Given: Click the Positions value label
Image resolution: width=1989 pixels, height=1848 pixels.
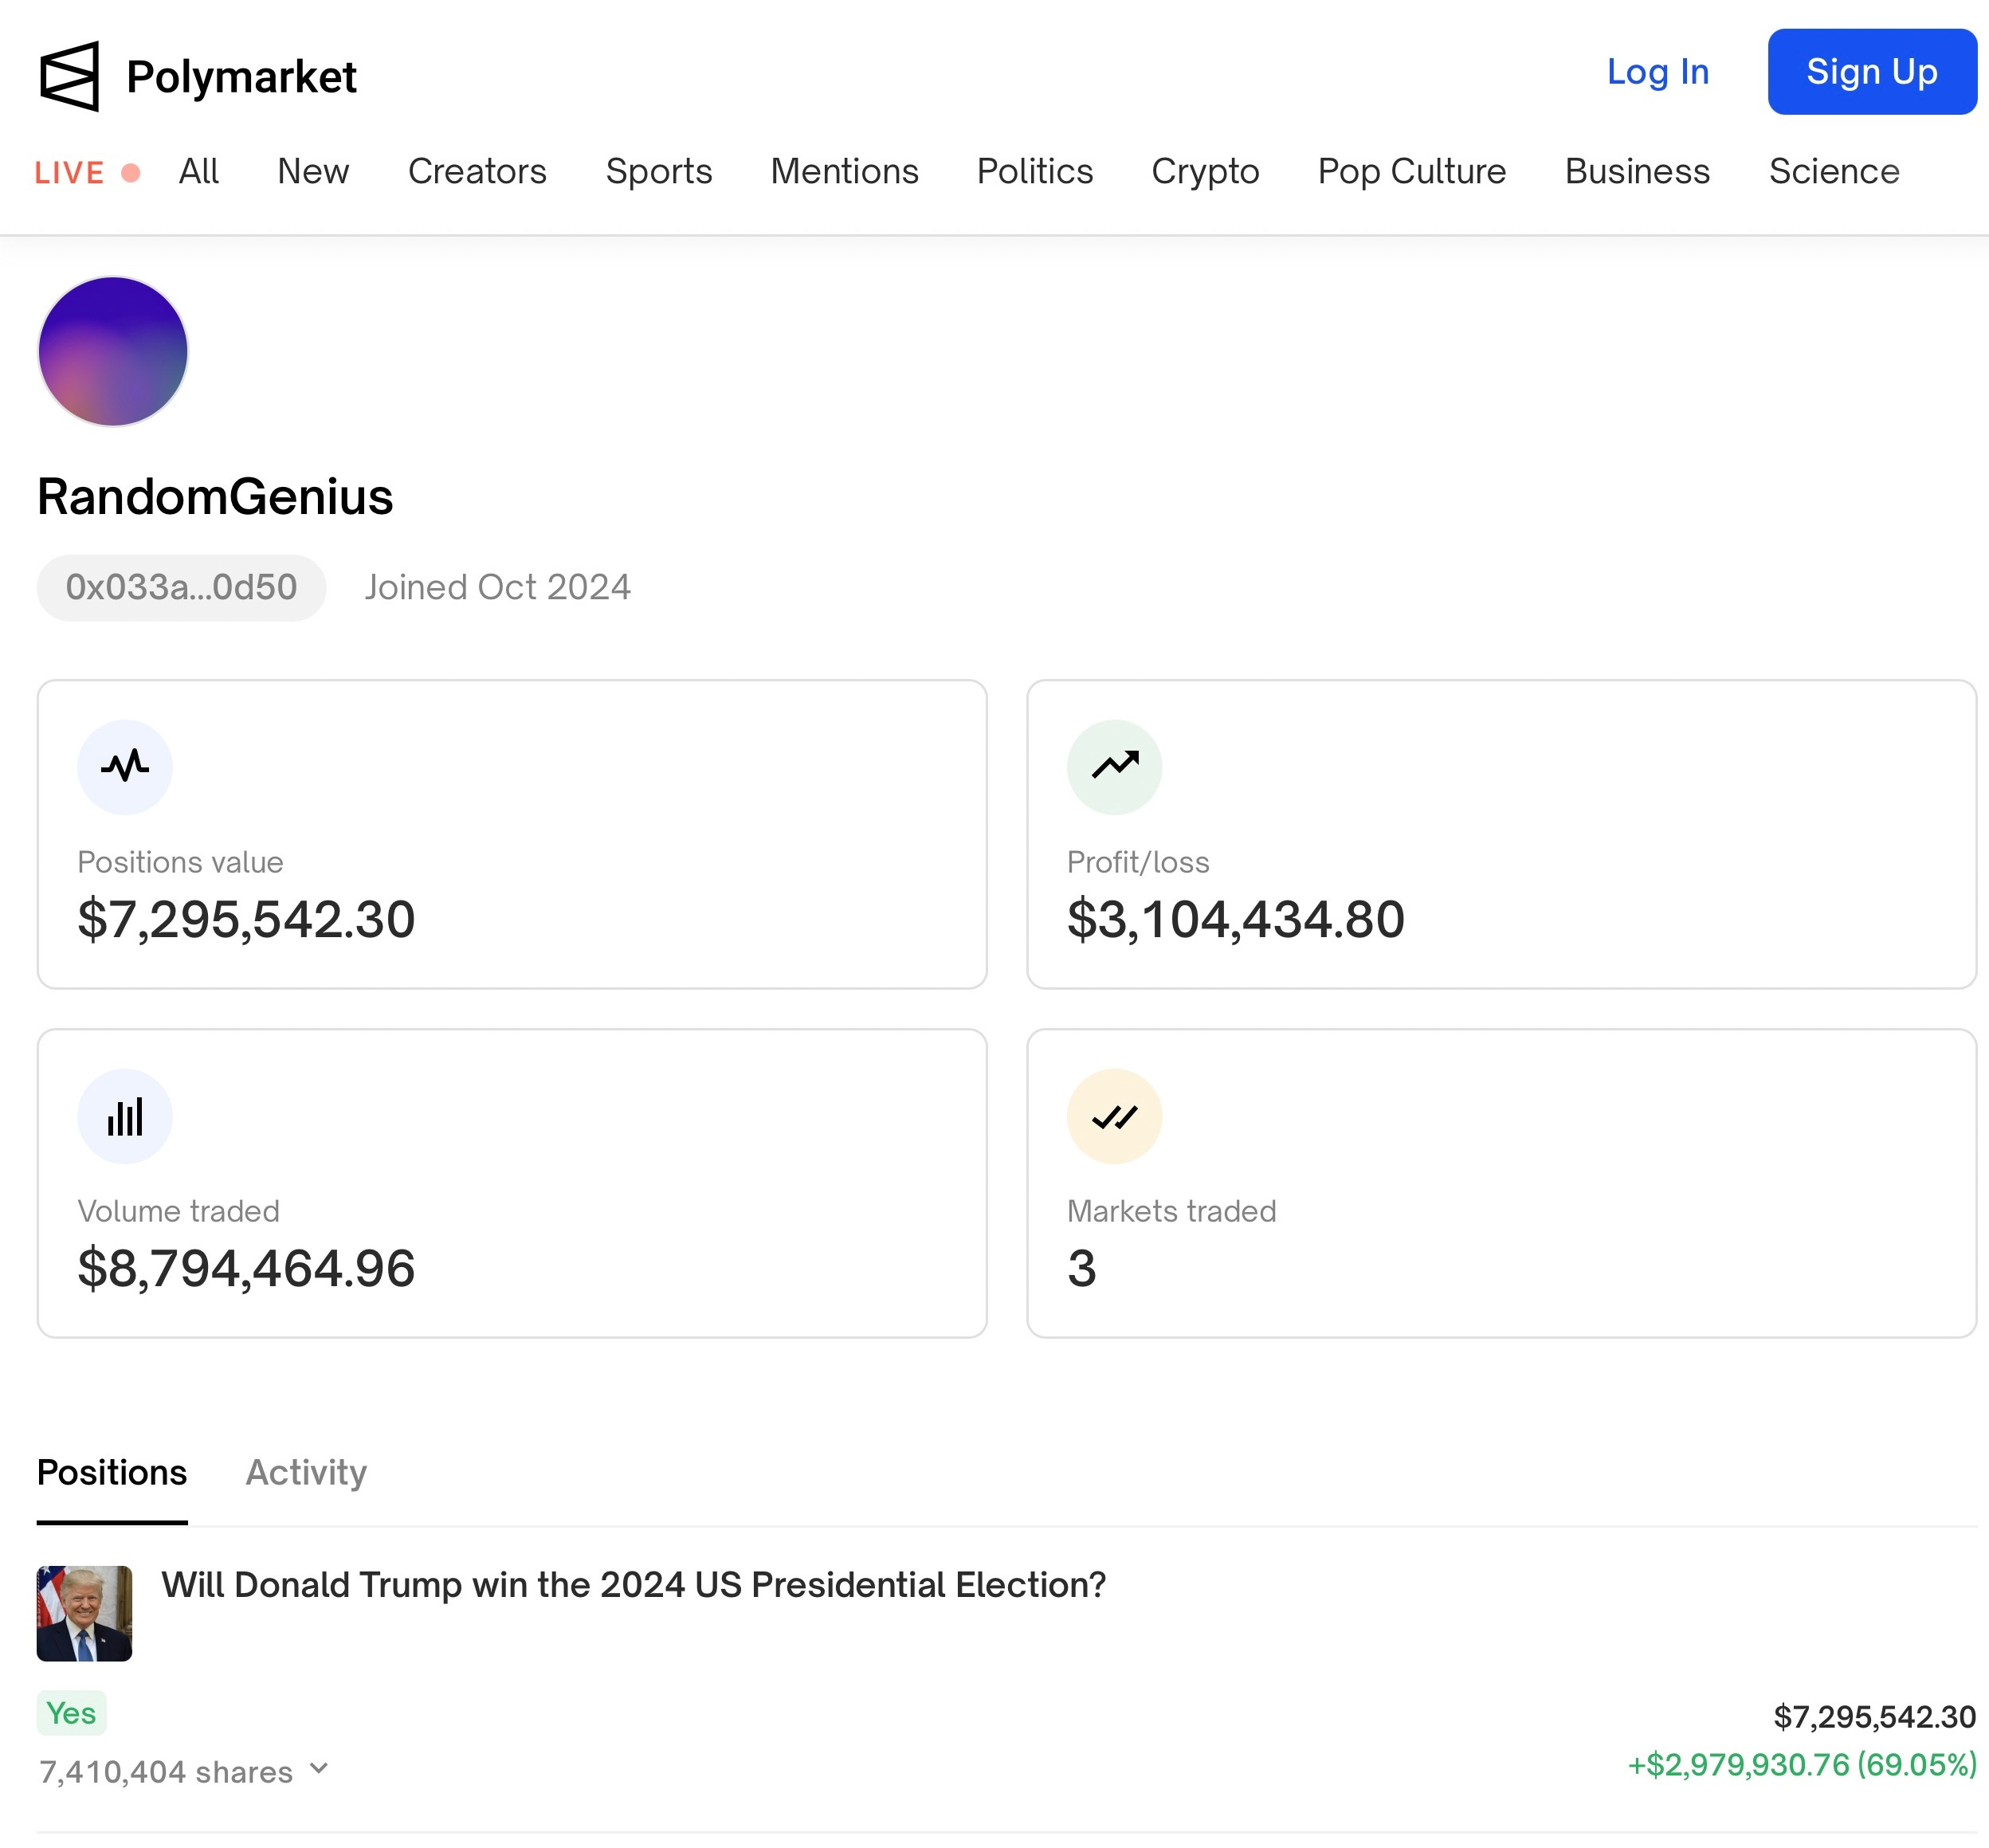Looking at the screenshot, I should tap(180, 862).
